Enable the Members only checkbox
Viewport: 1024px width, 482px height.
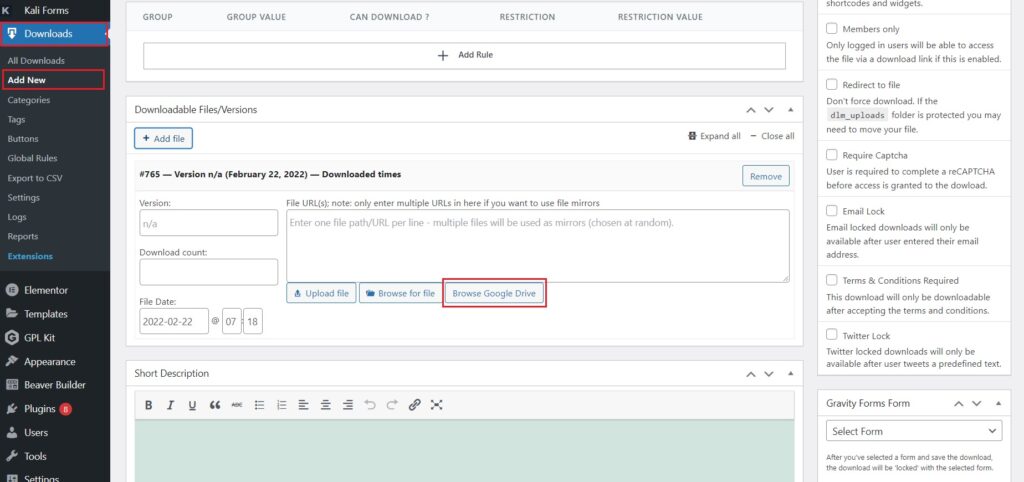coord(832,30)
